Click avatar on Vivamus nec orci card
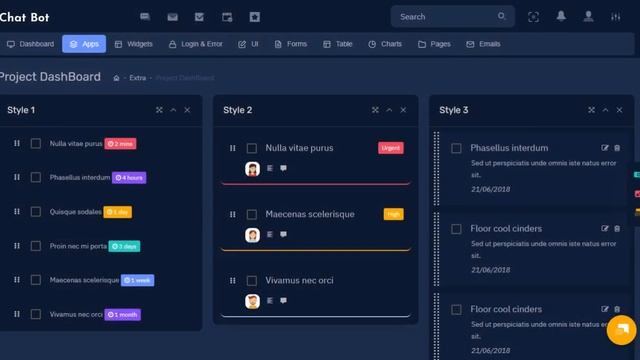Viewport: 640px width, 360px height. pos(252,301)
